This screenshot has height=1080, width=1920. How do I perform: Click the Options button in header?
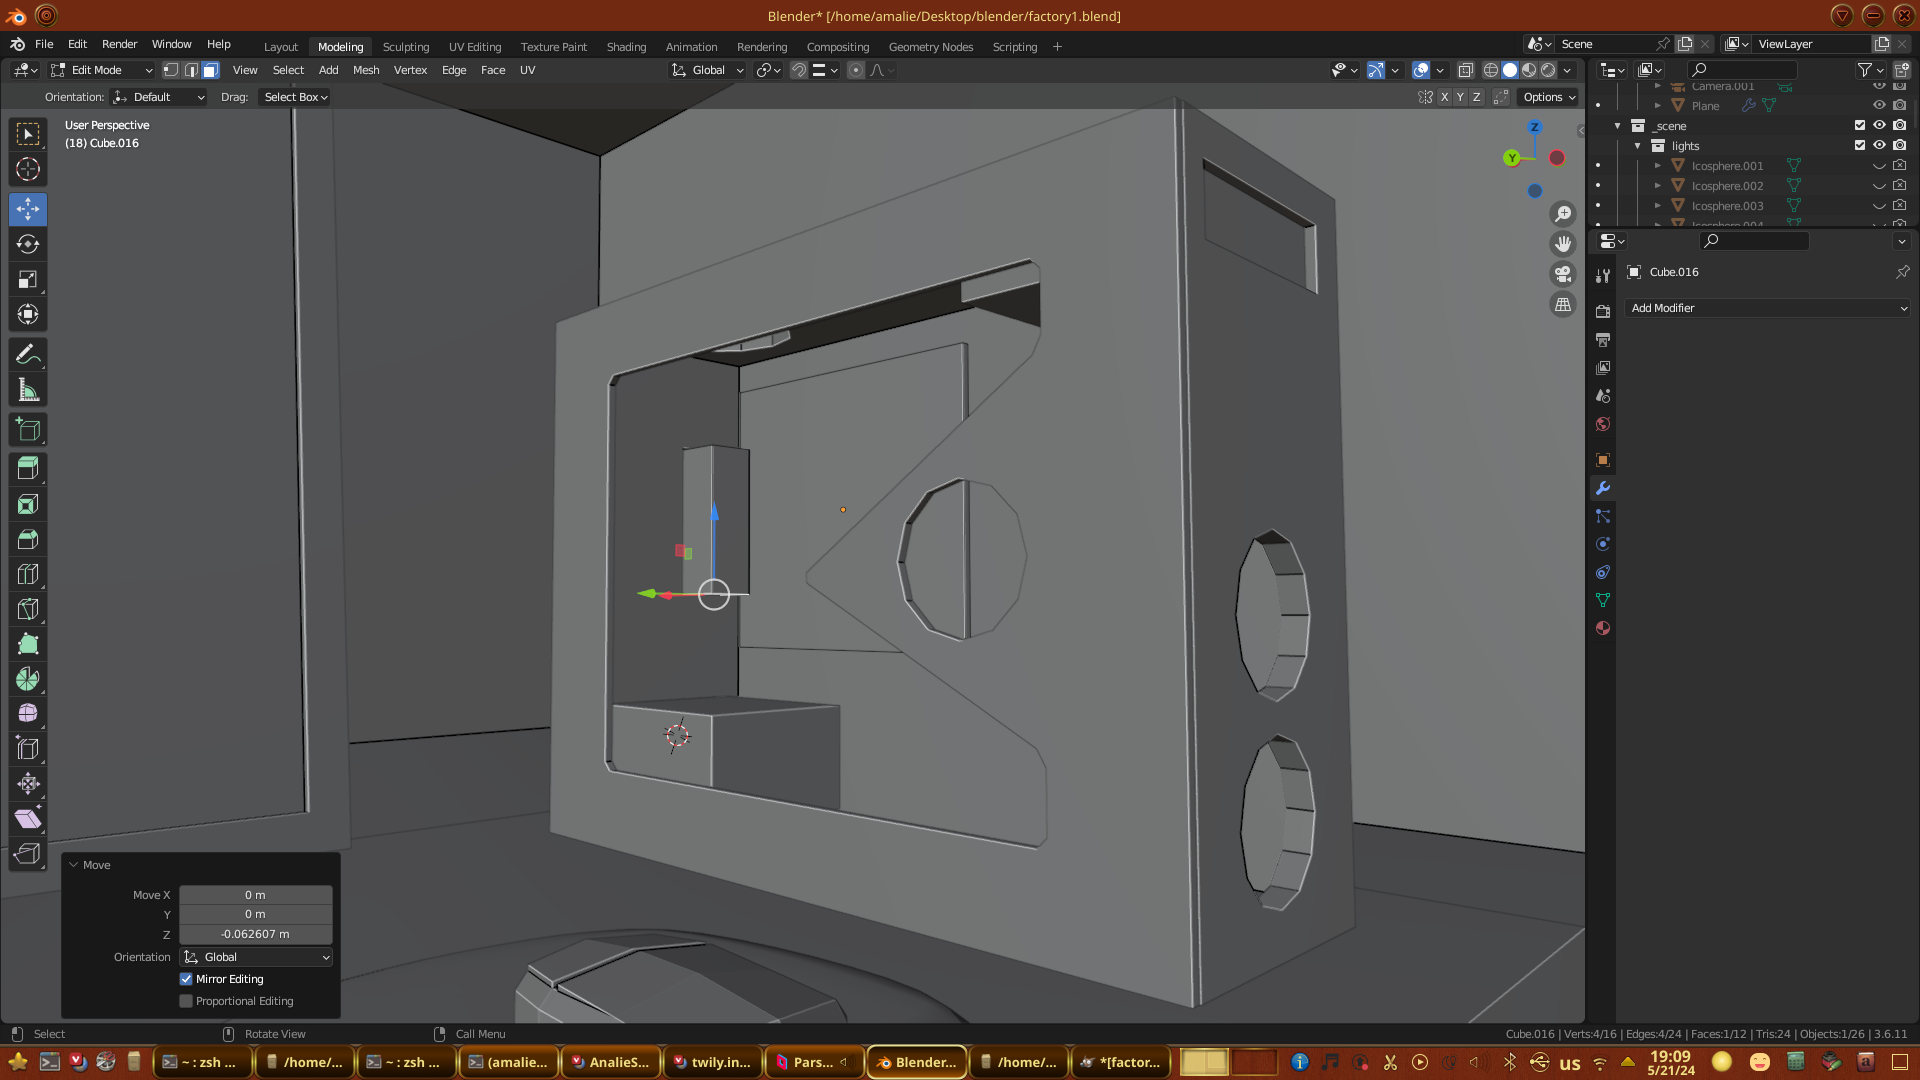[x=1548, y=97]
